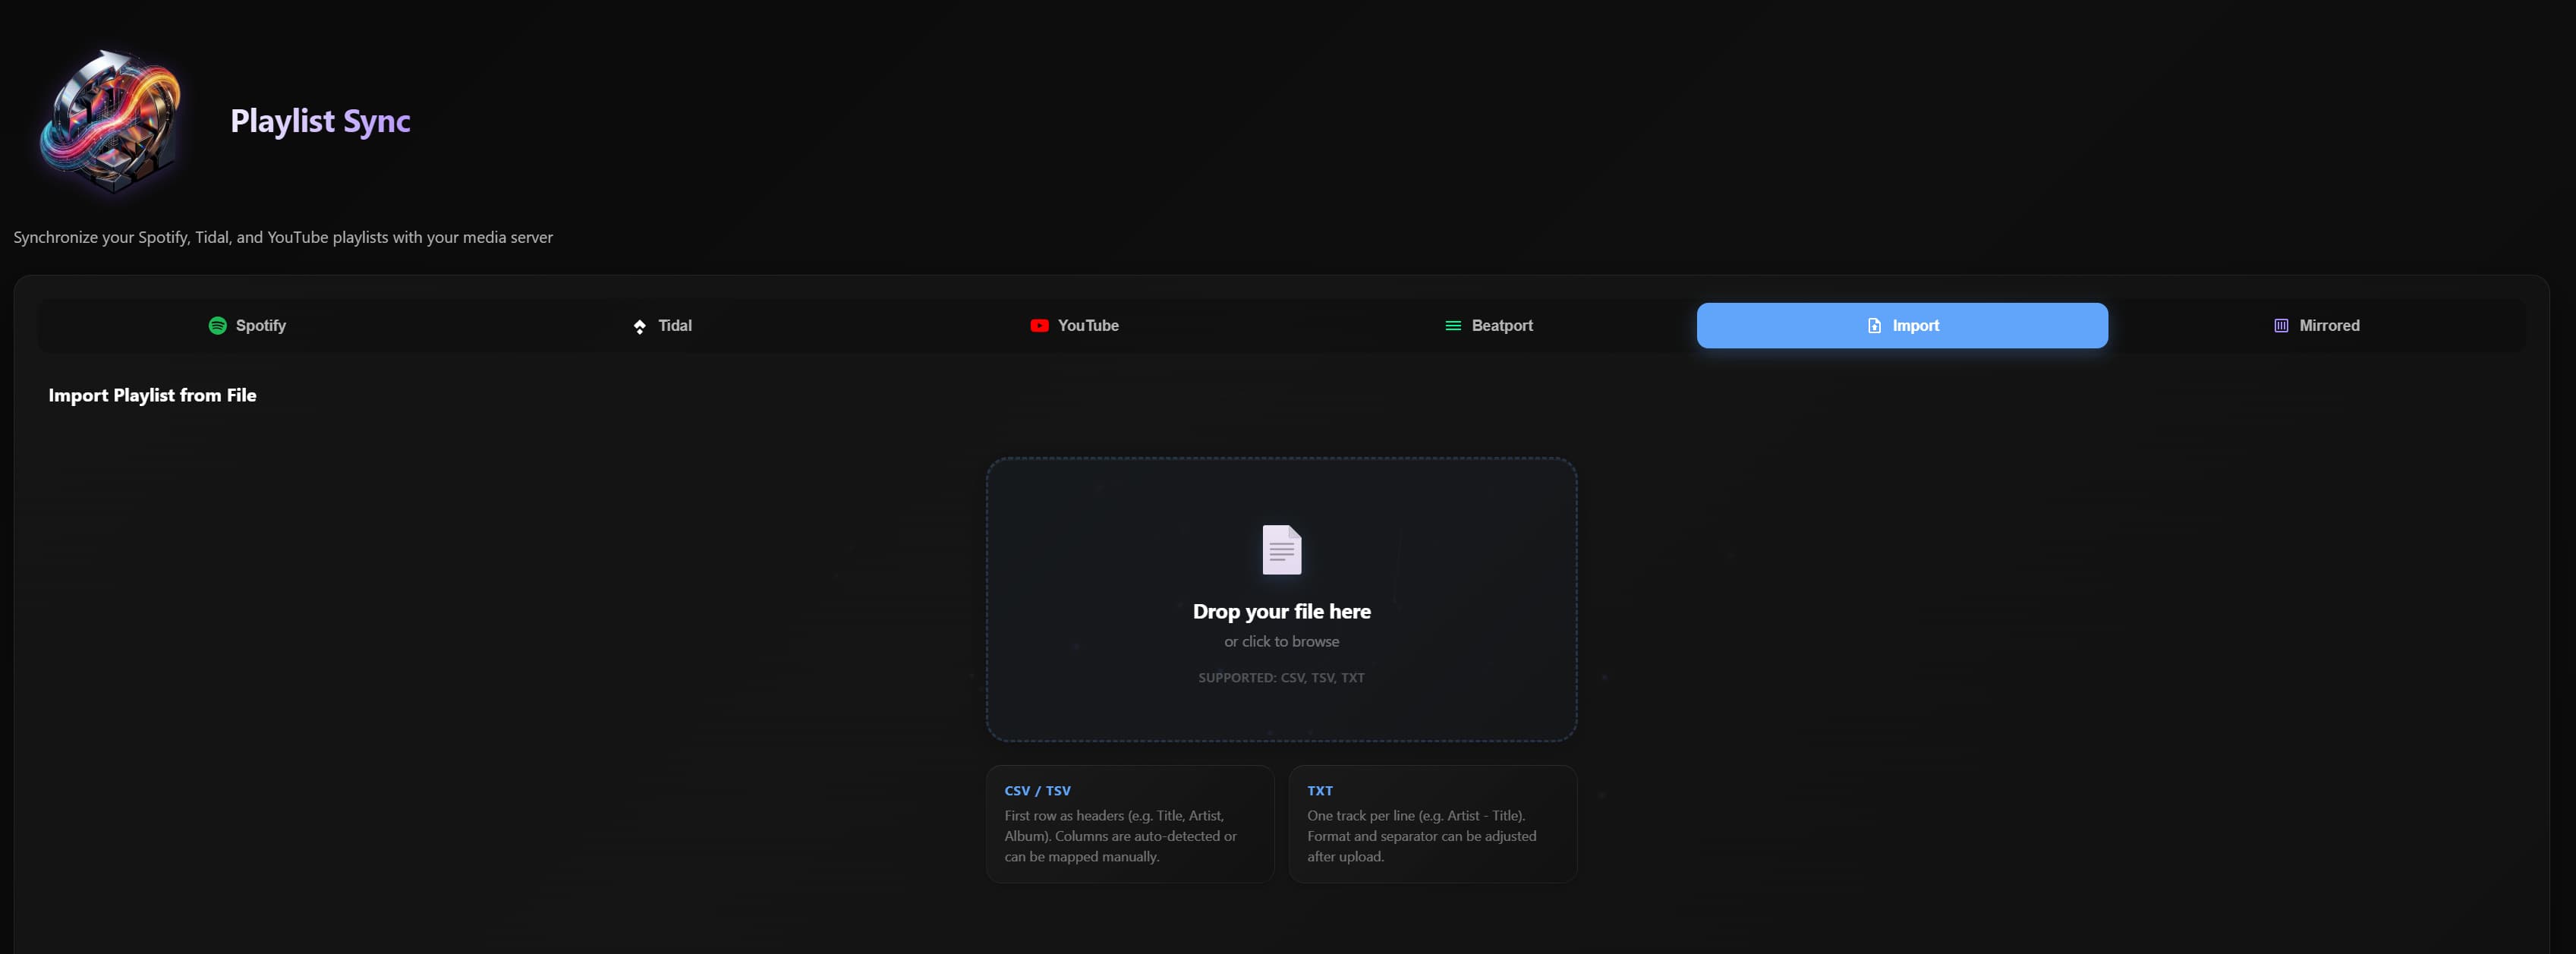Open the Tidal tab
The height and width of the screenshot is (954, 2576).
tap(675, 326)
